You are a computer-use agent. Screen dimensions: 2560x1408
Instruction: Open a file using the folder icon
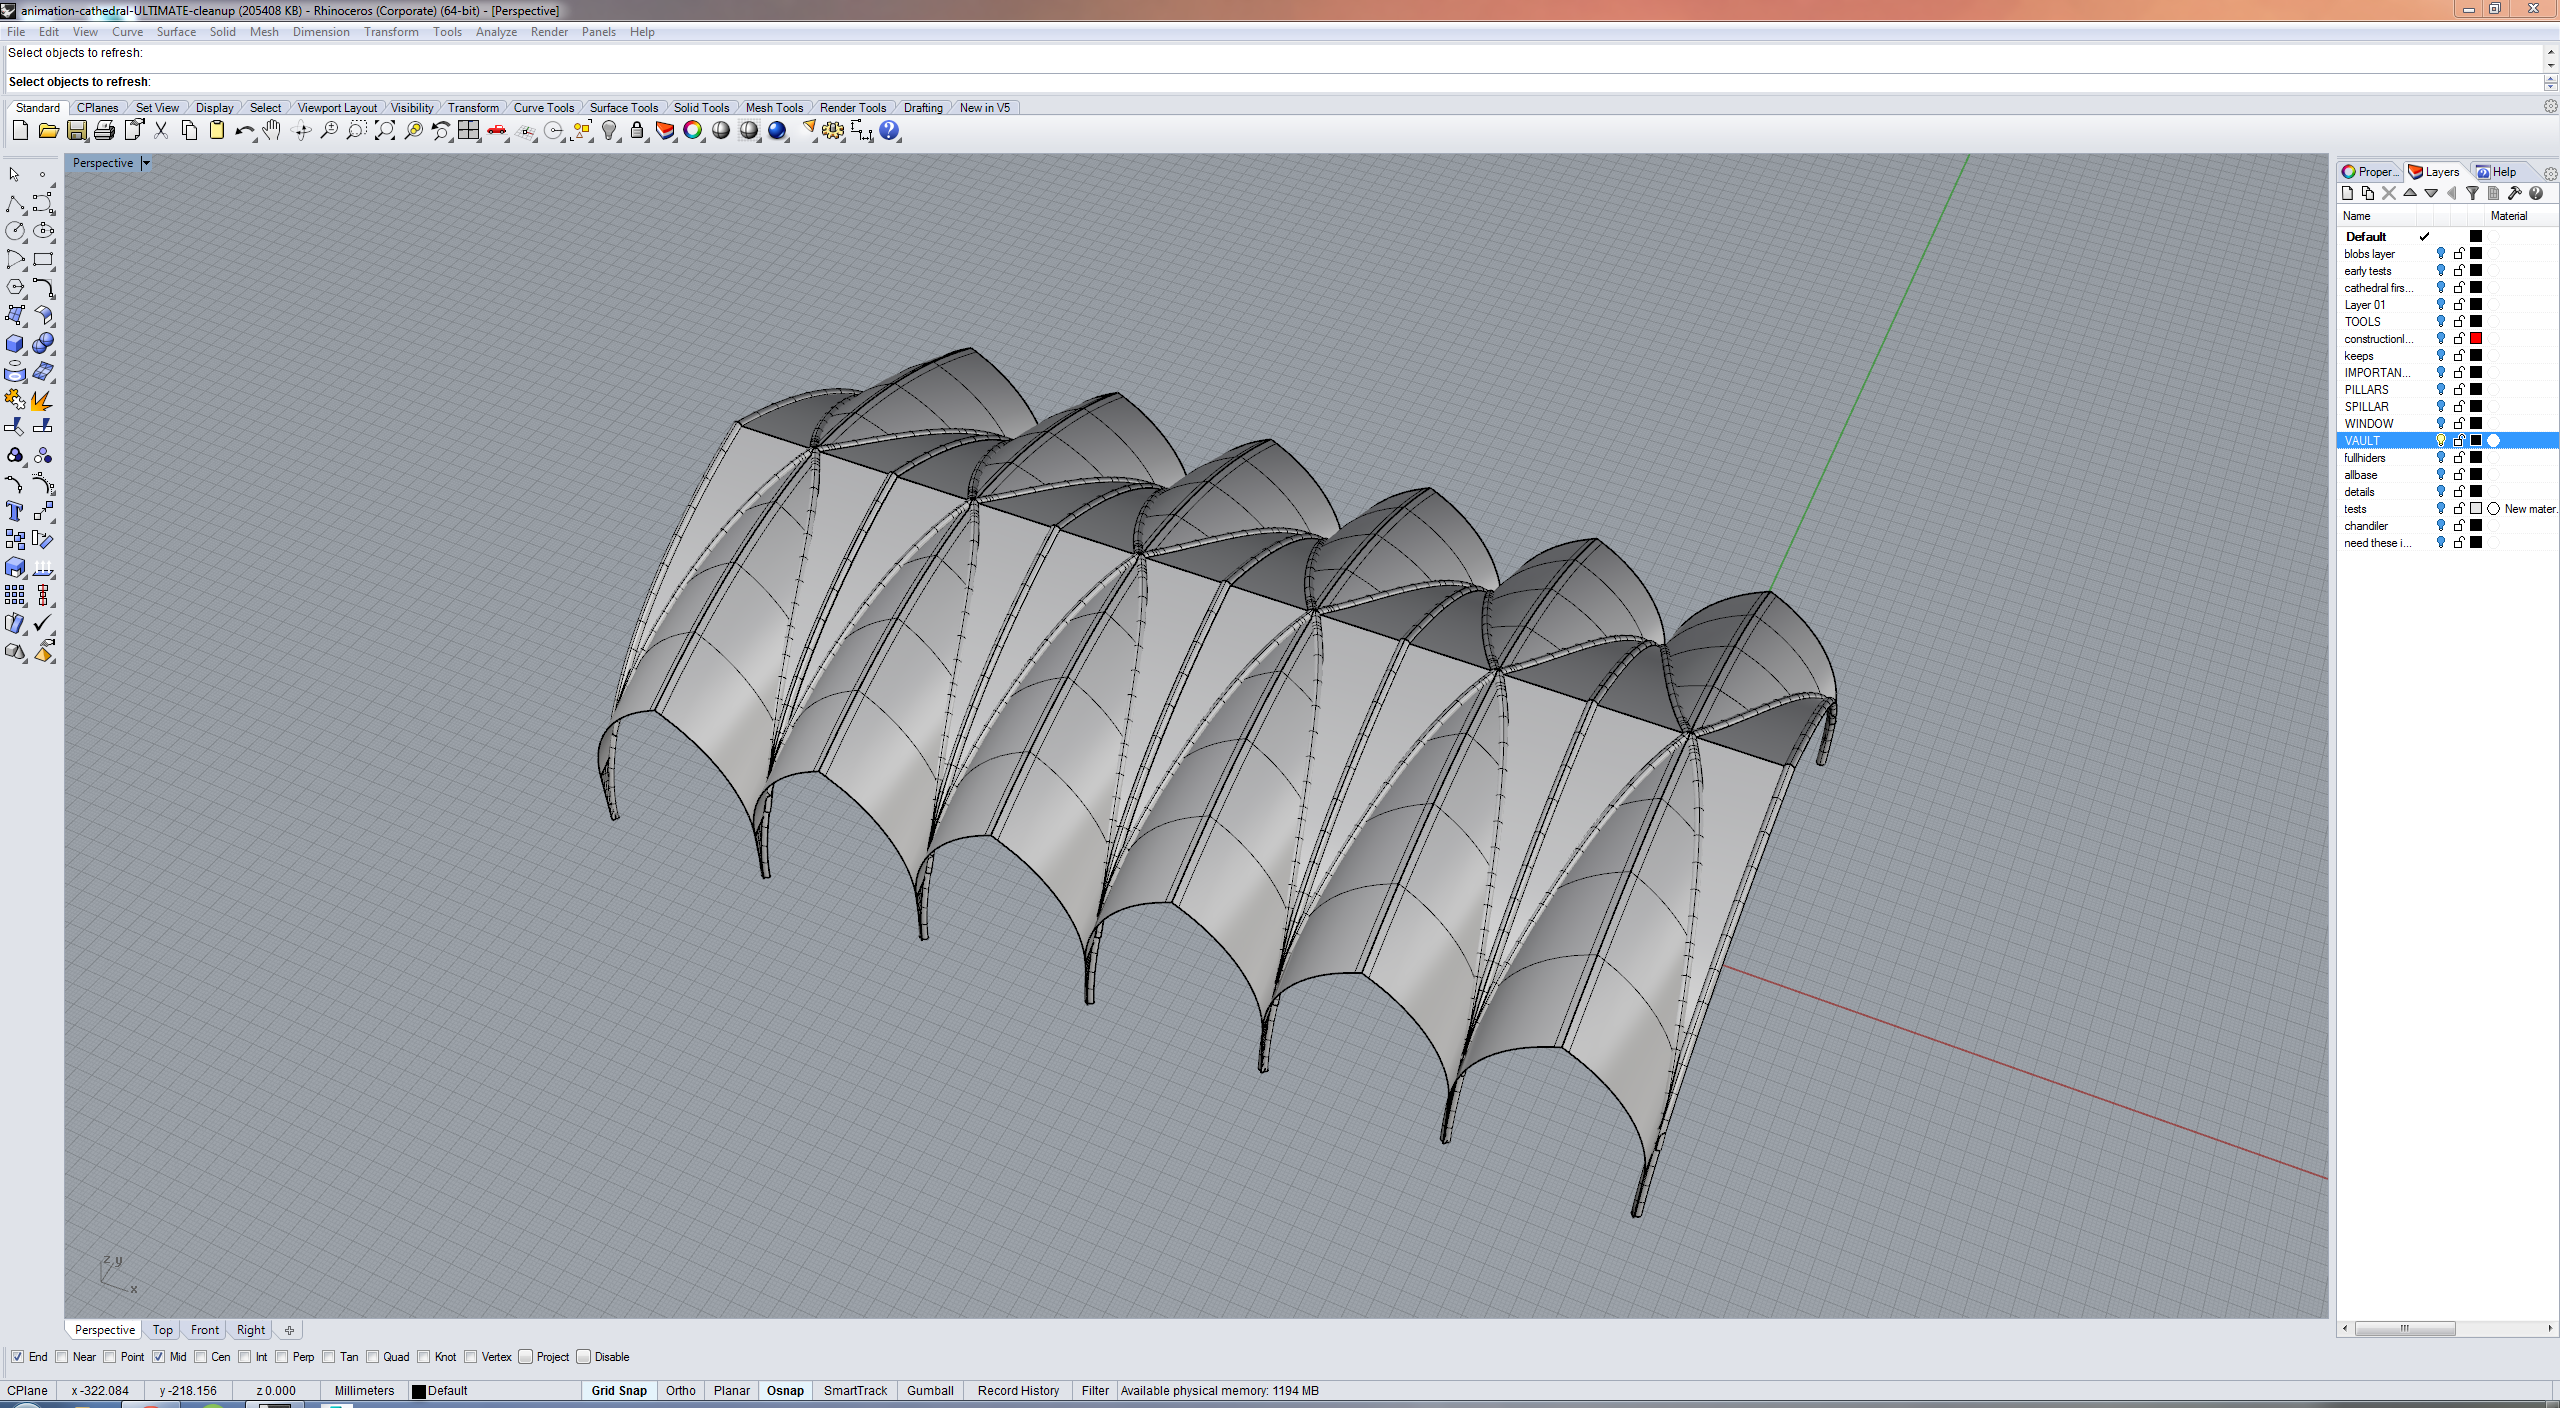click(x=48, y=131)
